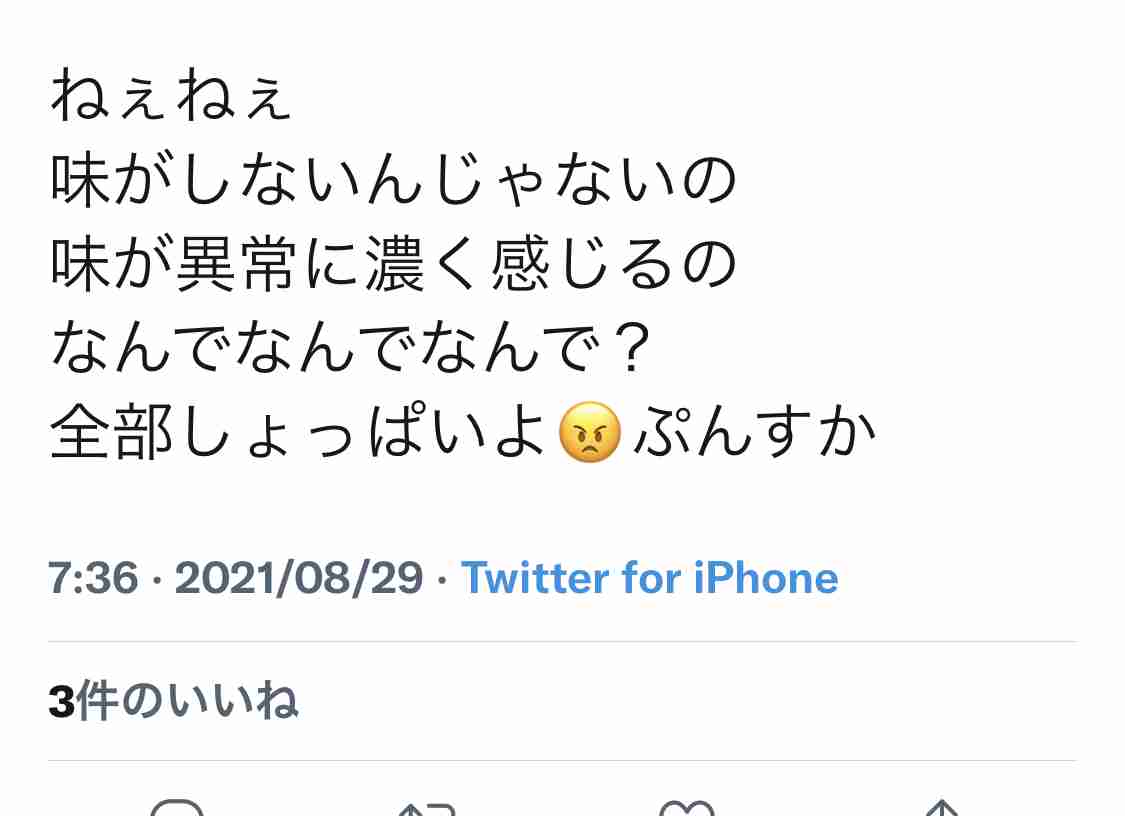Tap the 味がしないんじゃないの line
Screen dimensions: 1125x816
coord(393,179)
